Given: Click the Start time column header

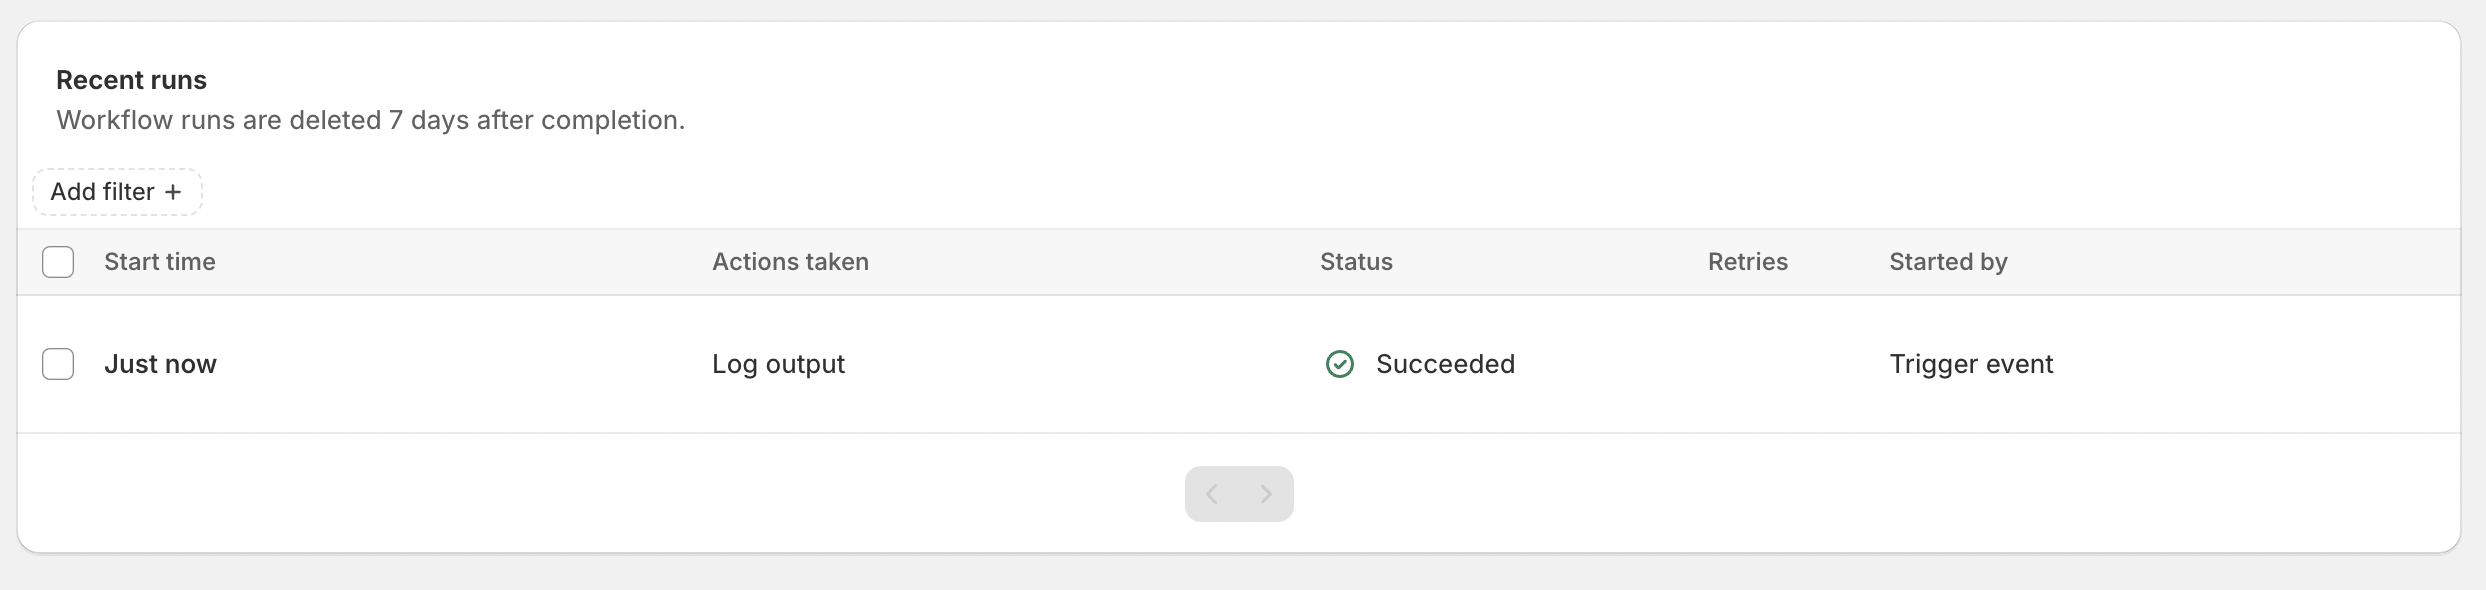Looking at the screenshot, I should tap(160, 262).
